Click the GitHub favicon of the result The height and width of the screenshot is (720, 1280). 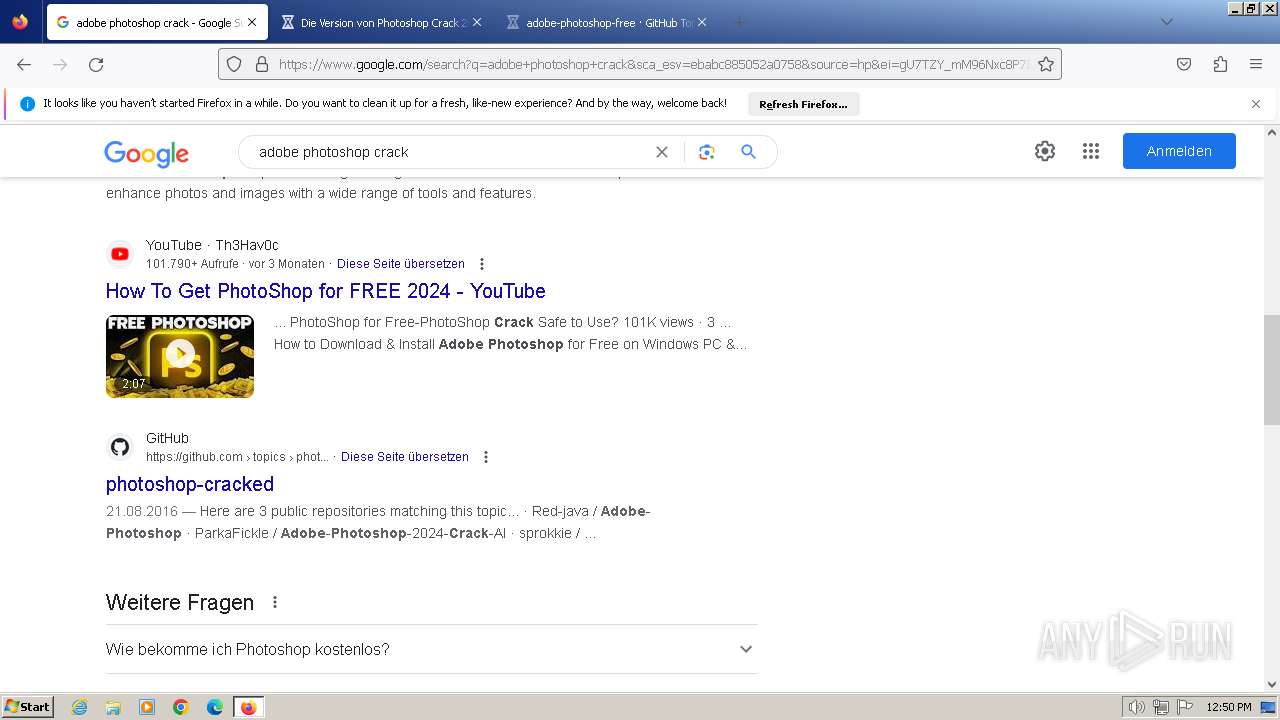click(120, 447)
